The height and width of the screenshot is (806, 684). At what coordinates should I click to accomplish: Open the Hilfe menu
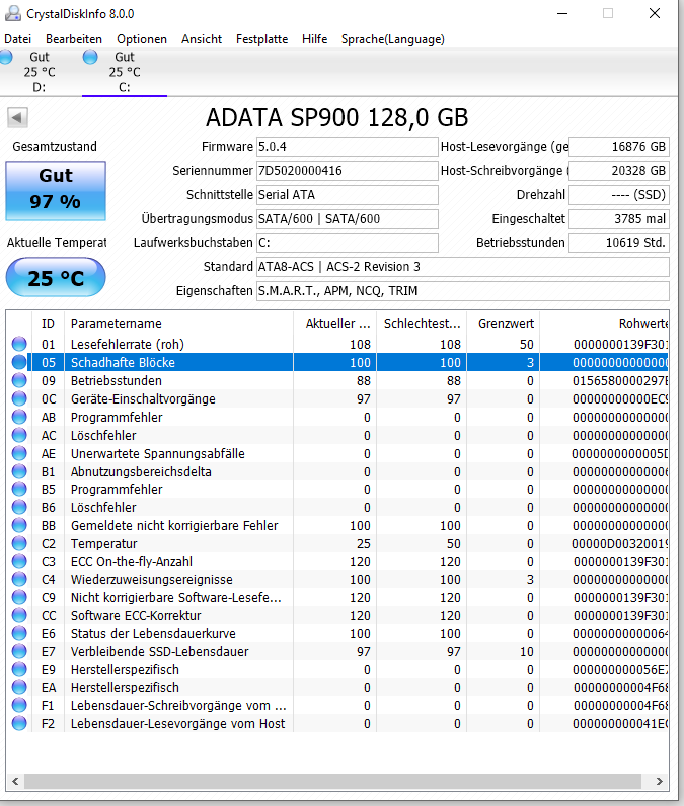click(315, 39)
